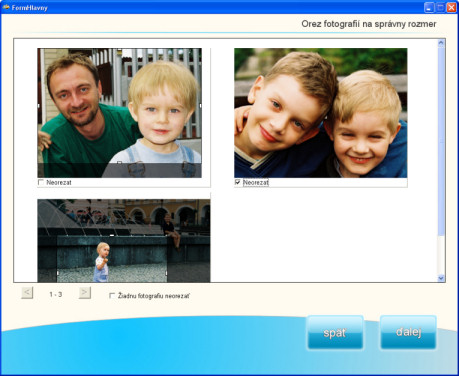
Task: Select the fountain toddler photo thumbnail
Action: pyautogui.click(x=124, y=241)
